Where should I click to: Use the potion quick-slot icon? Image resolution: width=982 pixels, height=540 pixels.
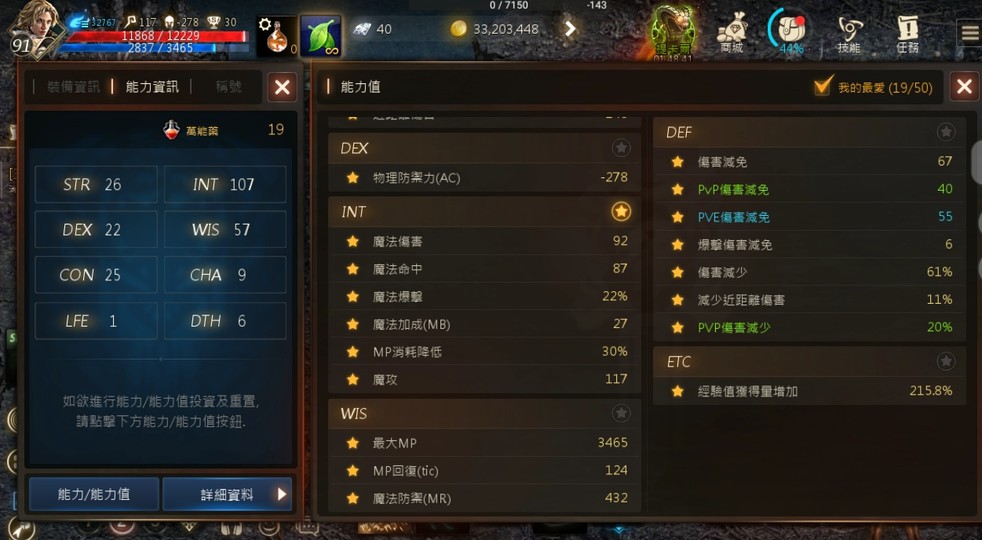click(x=277, y=36)
